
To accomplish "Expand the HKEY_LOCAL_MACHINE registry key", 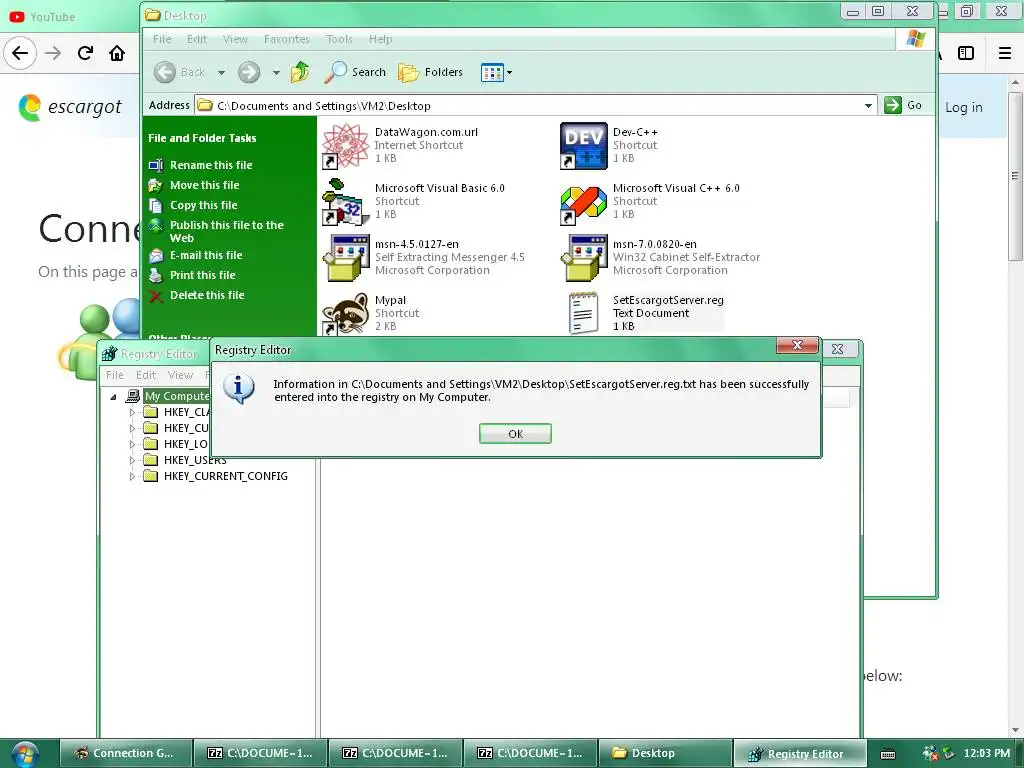I will click(x=132, y=444).
